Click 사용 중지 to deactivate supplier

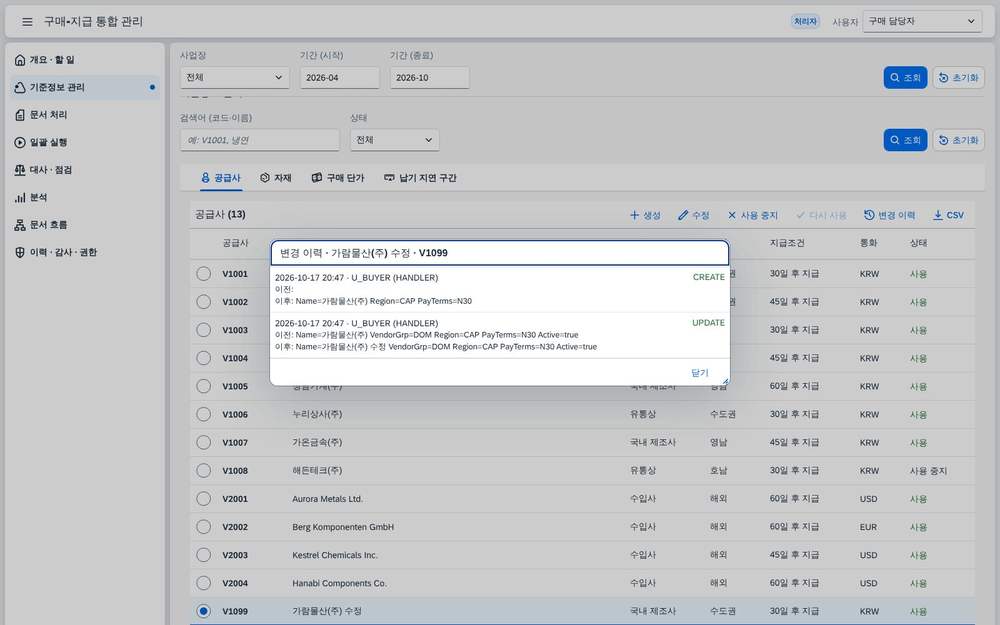click(x=753, y=216)
